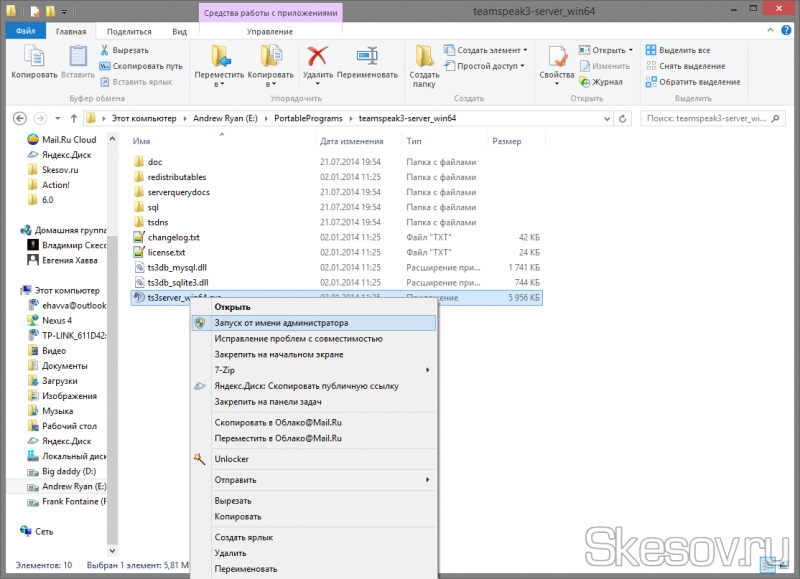
Task: Open the Создать элемент dropdown
Action: coord(489,50)
